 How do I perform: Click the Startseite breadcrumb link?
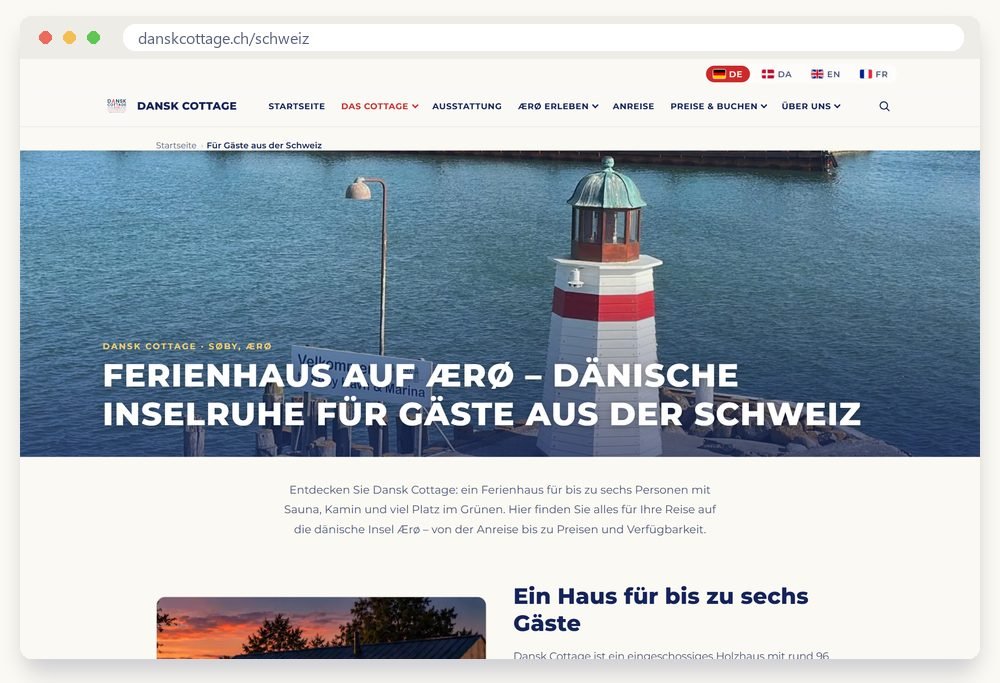(x=176, y=145)
